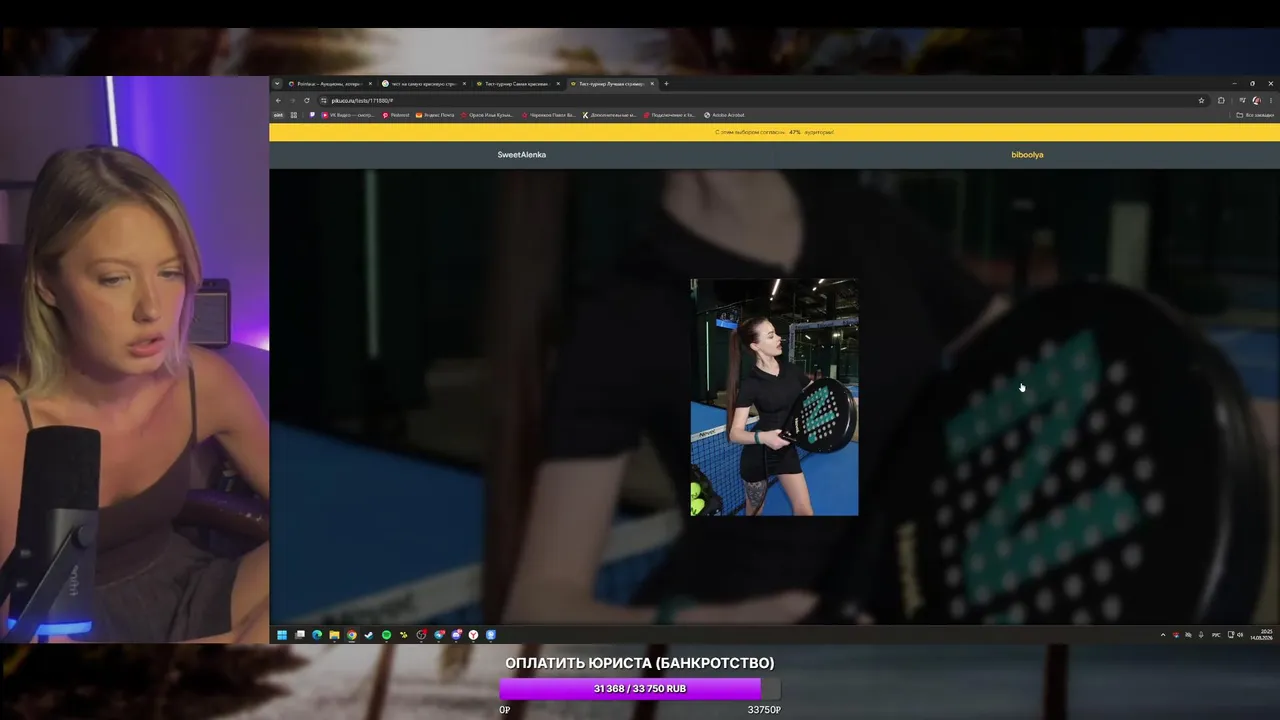This screenshot has height=720, width=1280.
Task: Close the Pointauc tab
Action: click(370, 84)
